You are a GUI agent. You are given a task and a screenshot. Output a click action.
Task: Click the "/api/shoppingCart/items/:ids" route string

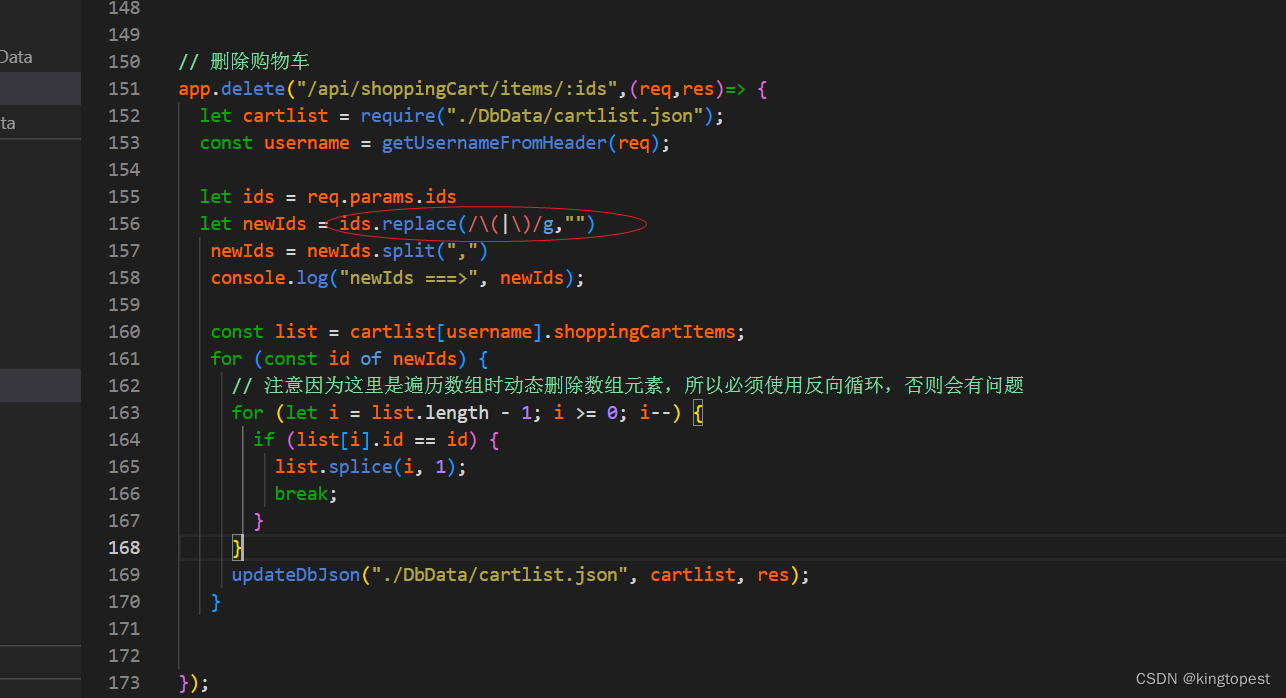(x=457, y=89)
